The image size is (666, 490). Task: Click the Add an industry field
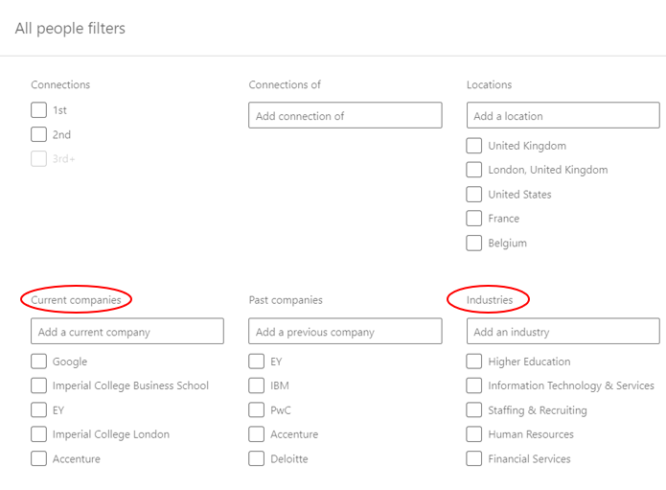(563, 331)
